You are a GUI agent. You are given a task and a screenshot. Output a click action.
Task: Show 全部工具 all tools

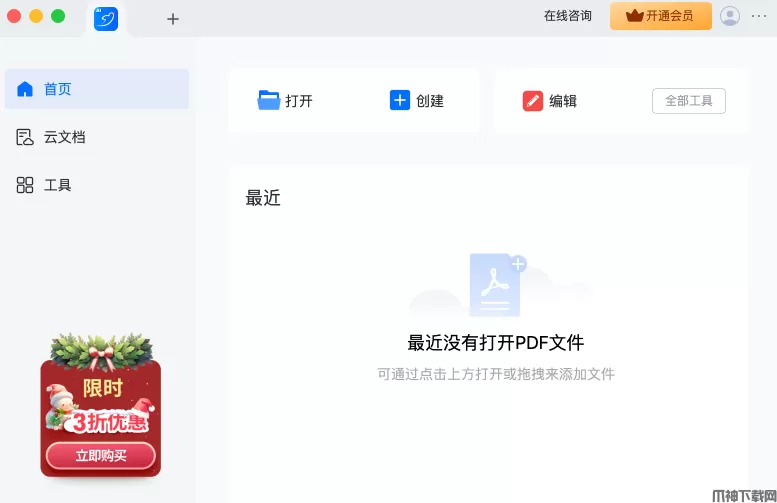click(x=688, y=101)
